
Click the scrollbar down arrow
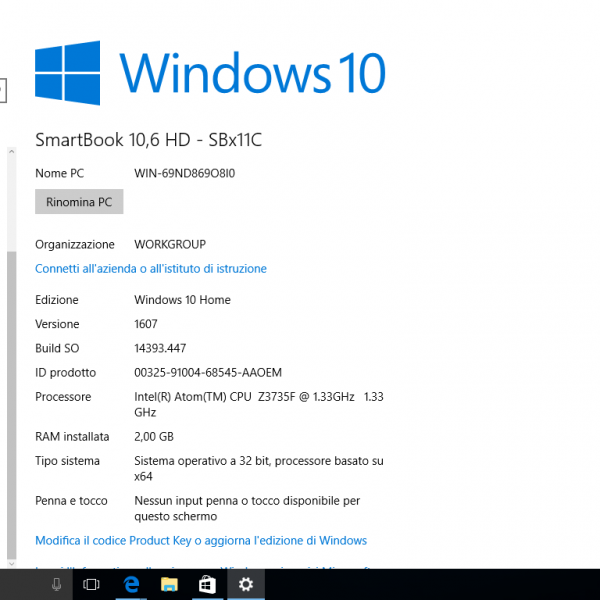[11, 564]
